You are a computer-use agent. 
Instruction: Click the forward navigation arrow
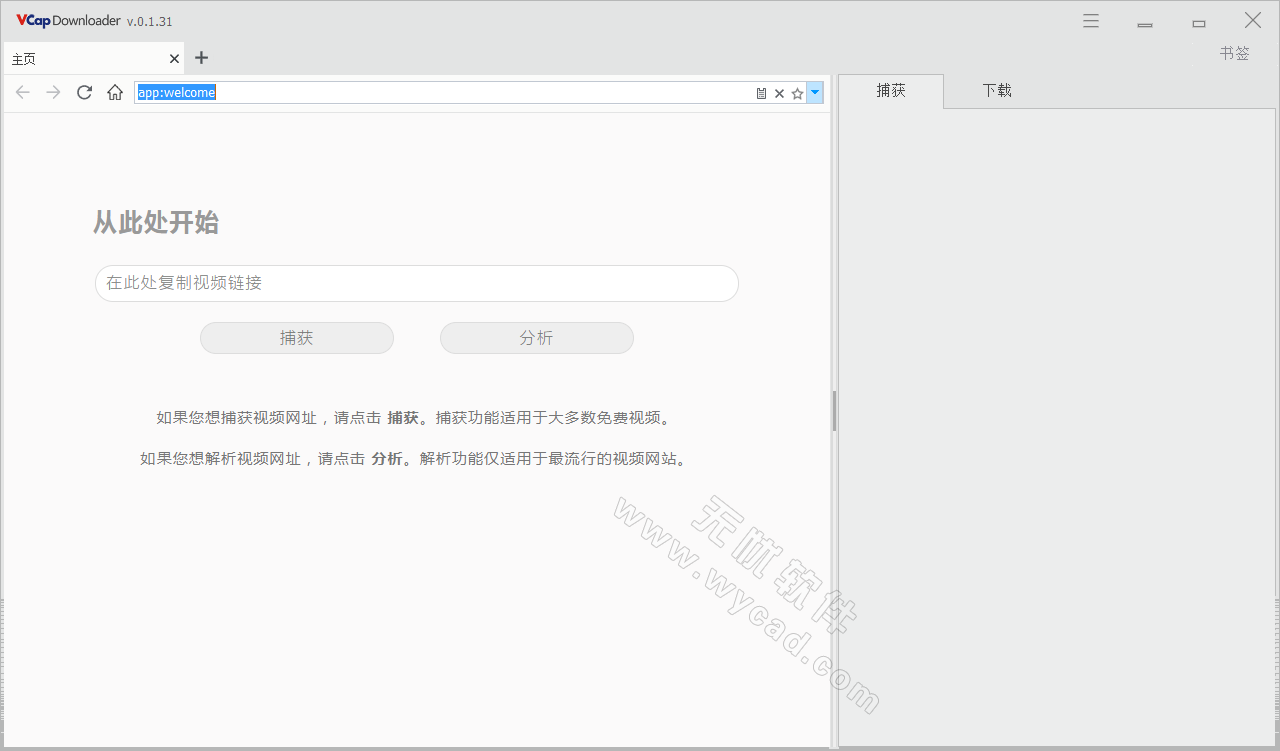click(x=54, y=93)
